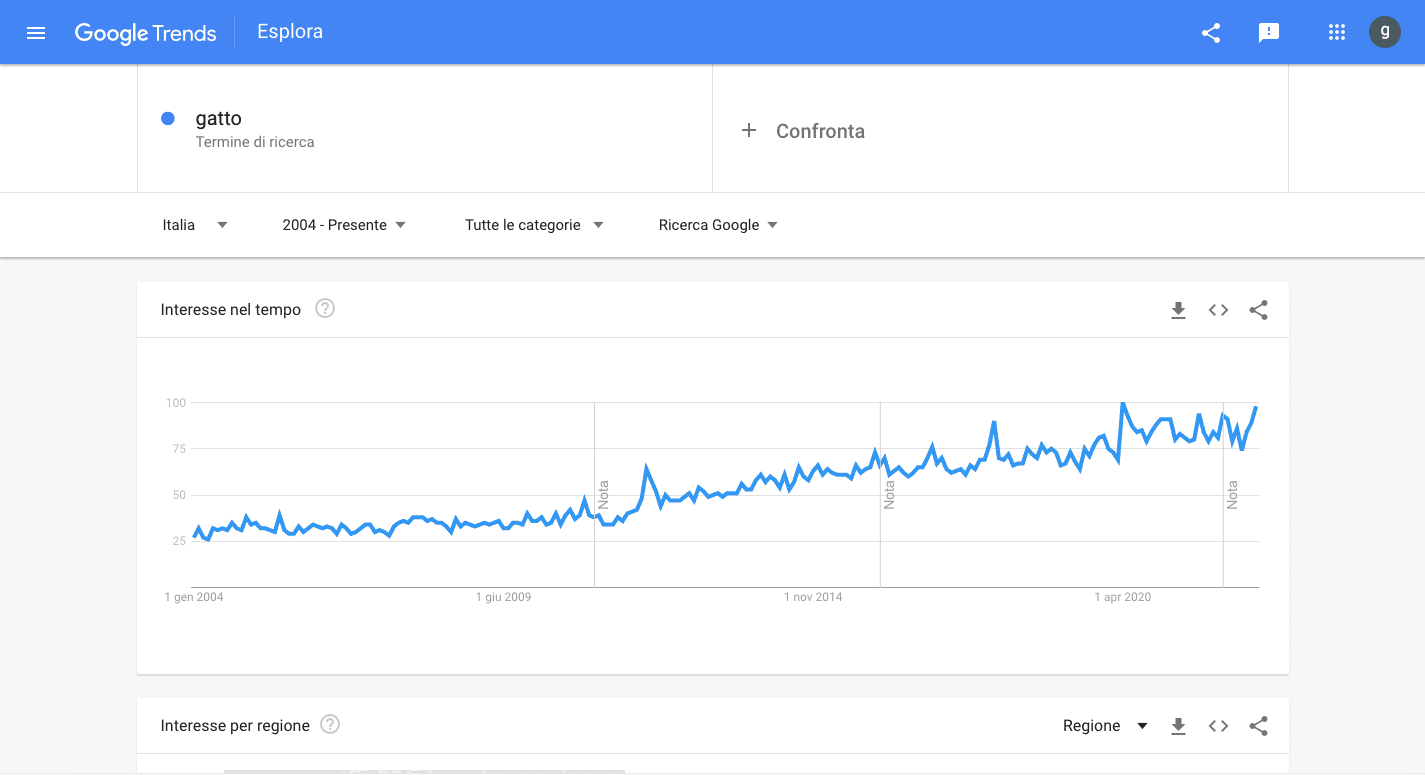Viewport: 1425px width, 775px height.
Task: Expand the Tutte le categorie dropdown
Action: [x=533, y=224]
